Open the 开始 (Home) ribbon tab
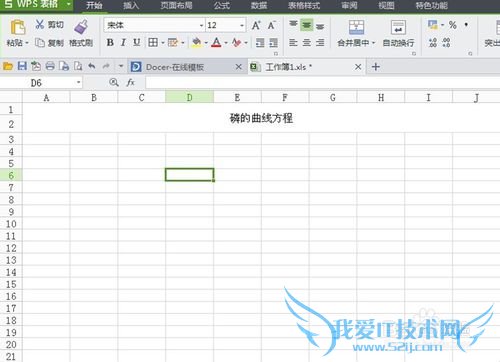The width and height of the screenshot is (500, 362). coord(94,5)
